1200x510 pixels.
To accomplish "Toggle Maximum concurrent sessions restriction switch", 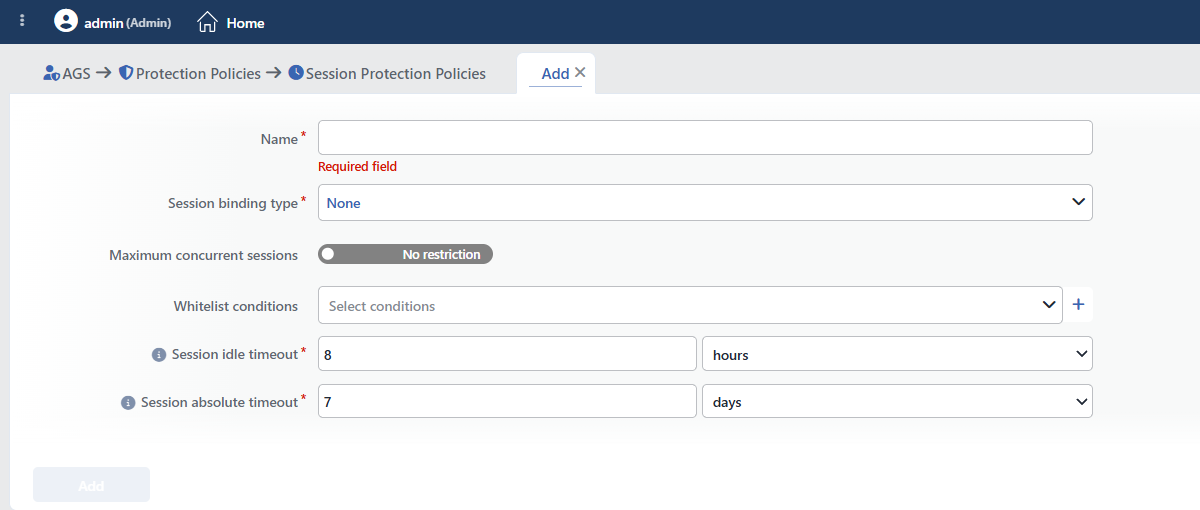I will (x=406, y=255).
